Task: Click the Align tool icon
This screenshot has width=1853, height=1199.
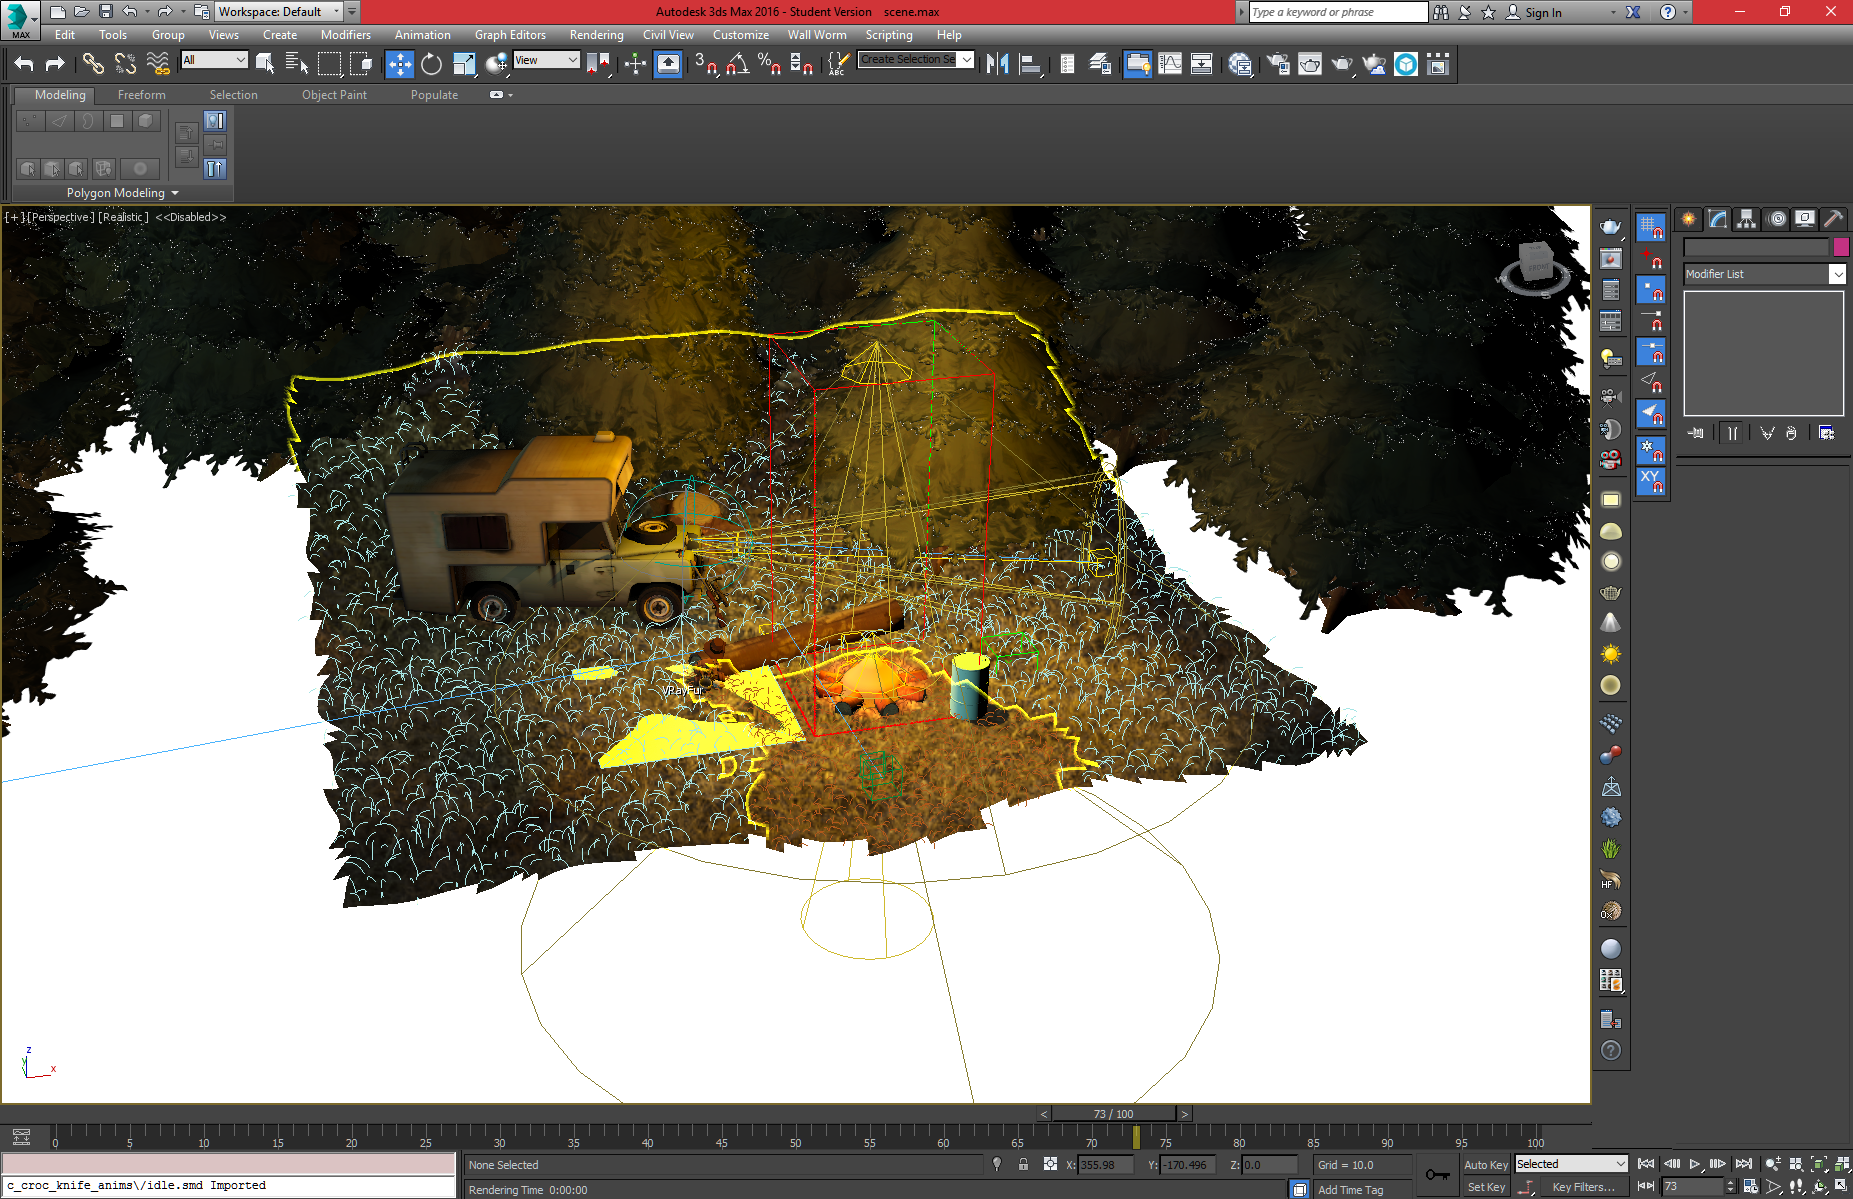Action: pyautogui.click(x=1029, y=65)
